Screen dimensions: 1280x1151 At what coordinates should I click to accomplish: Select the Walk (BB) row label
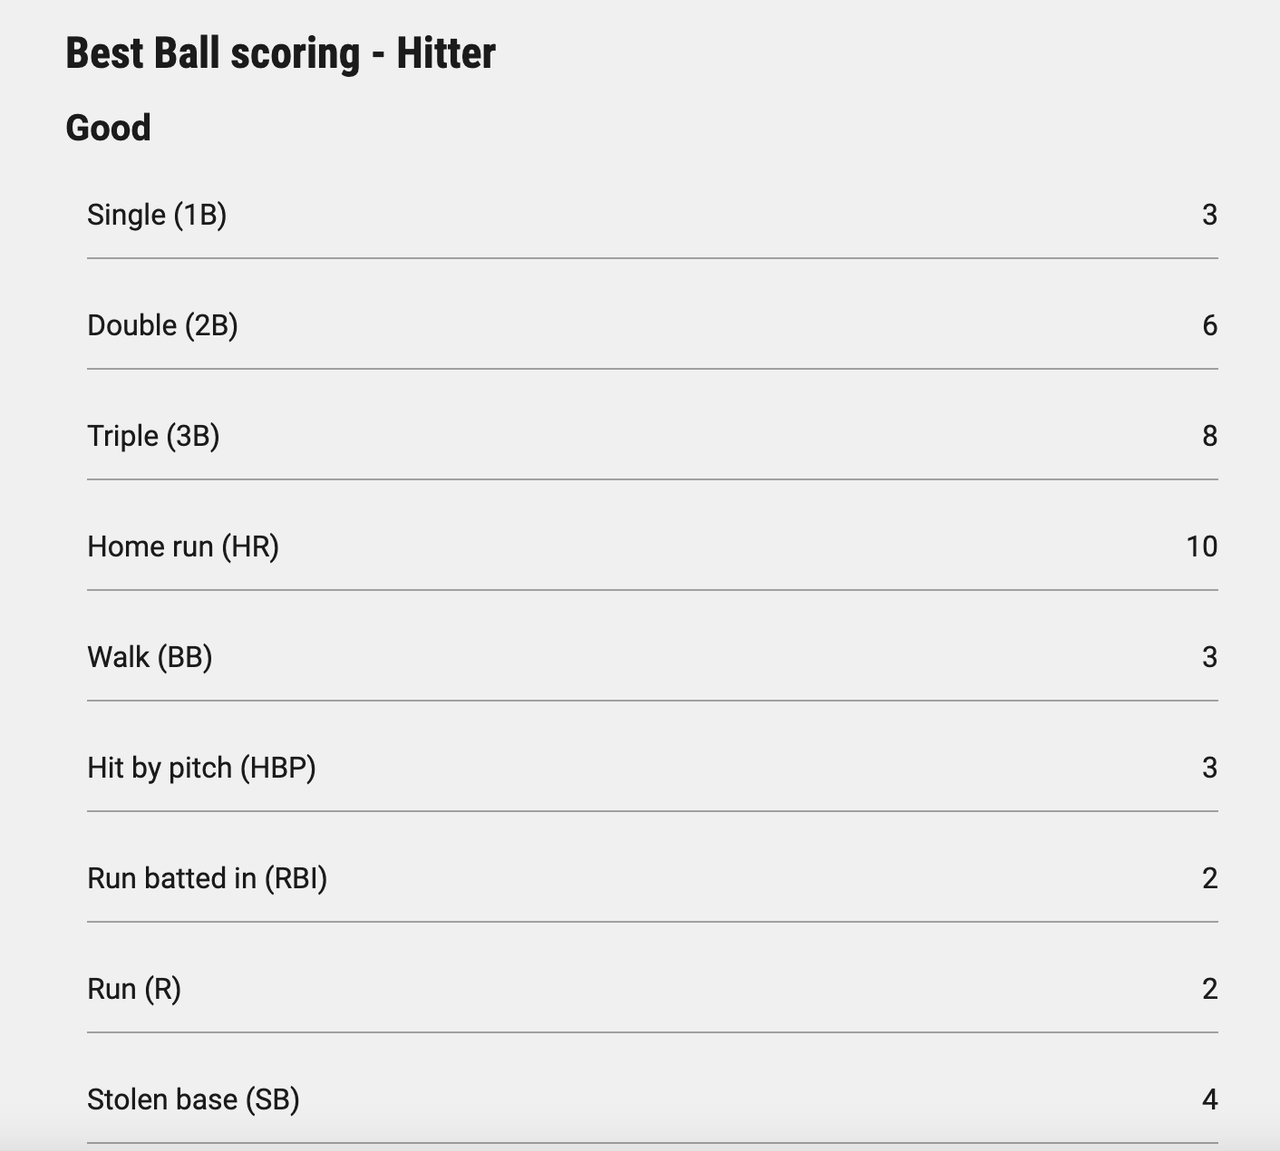(x=150, y=657)
